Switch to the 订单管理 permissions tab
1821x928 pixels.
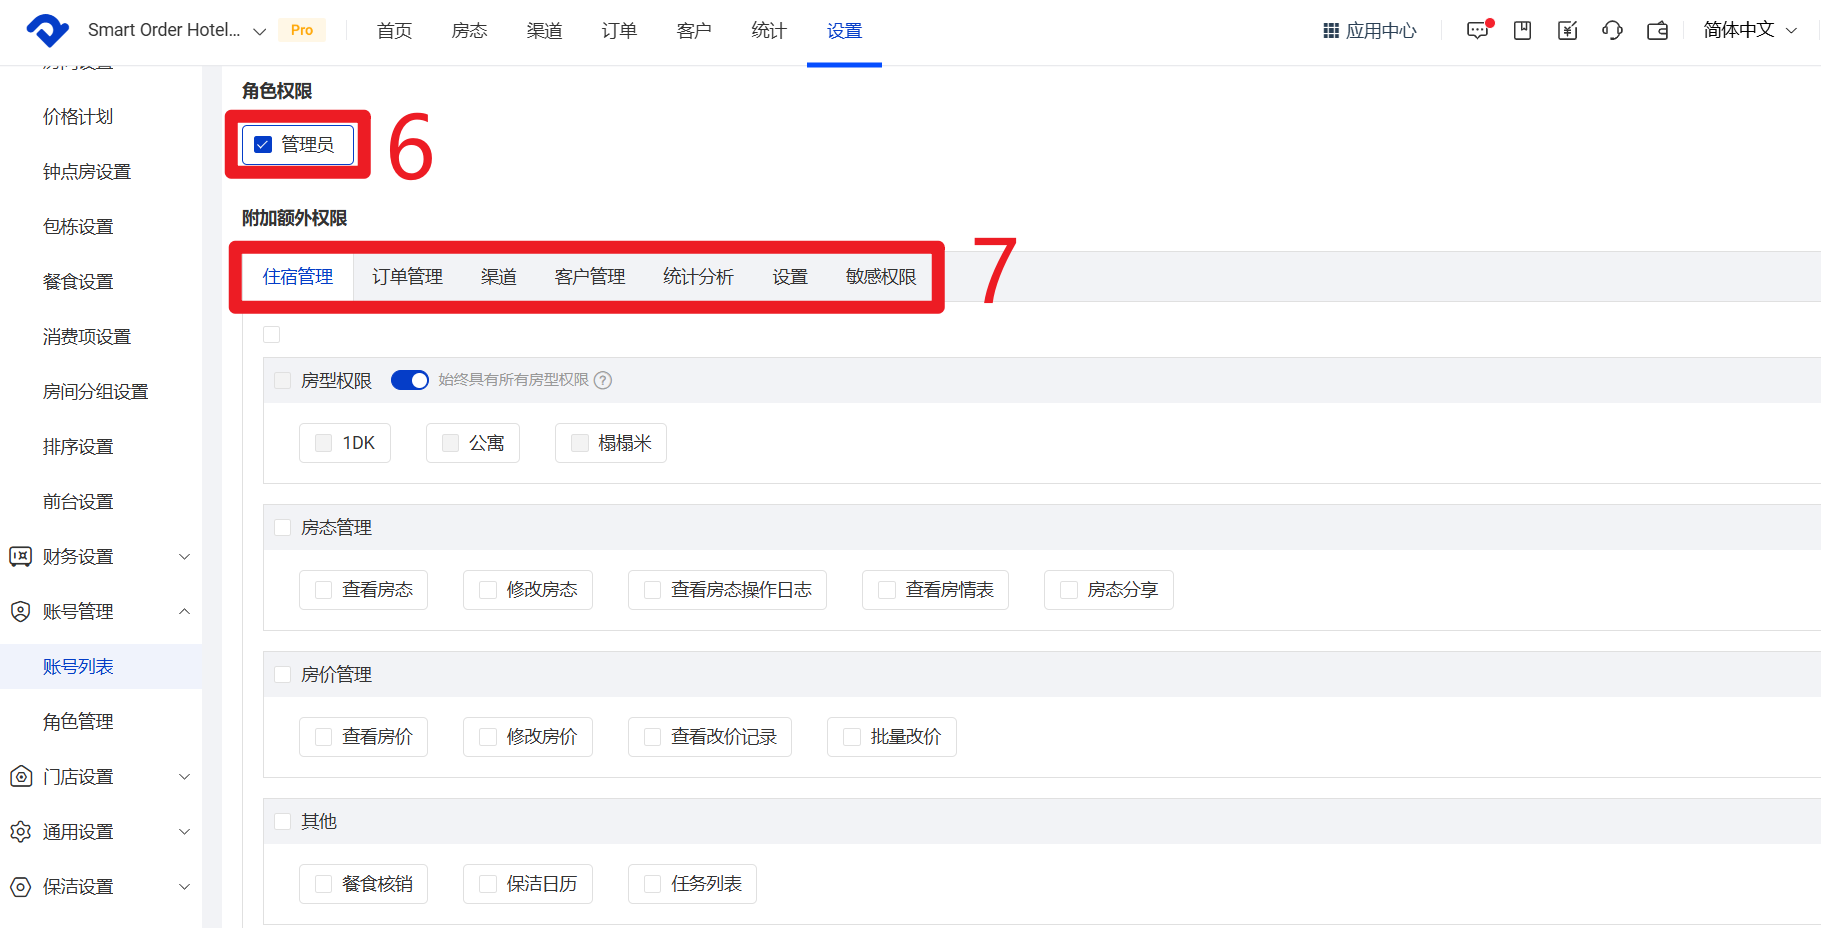point(407,277)
